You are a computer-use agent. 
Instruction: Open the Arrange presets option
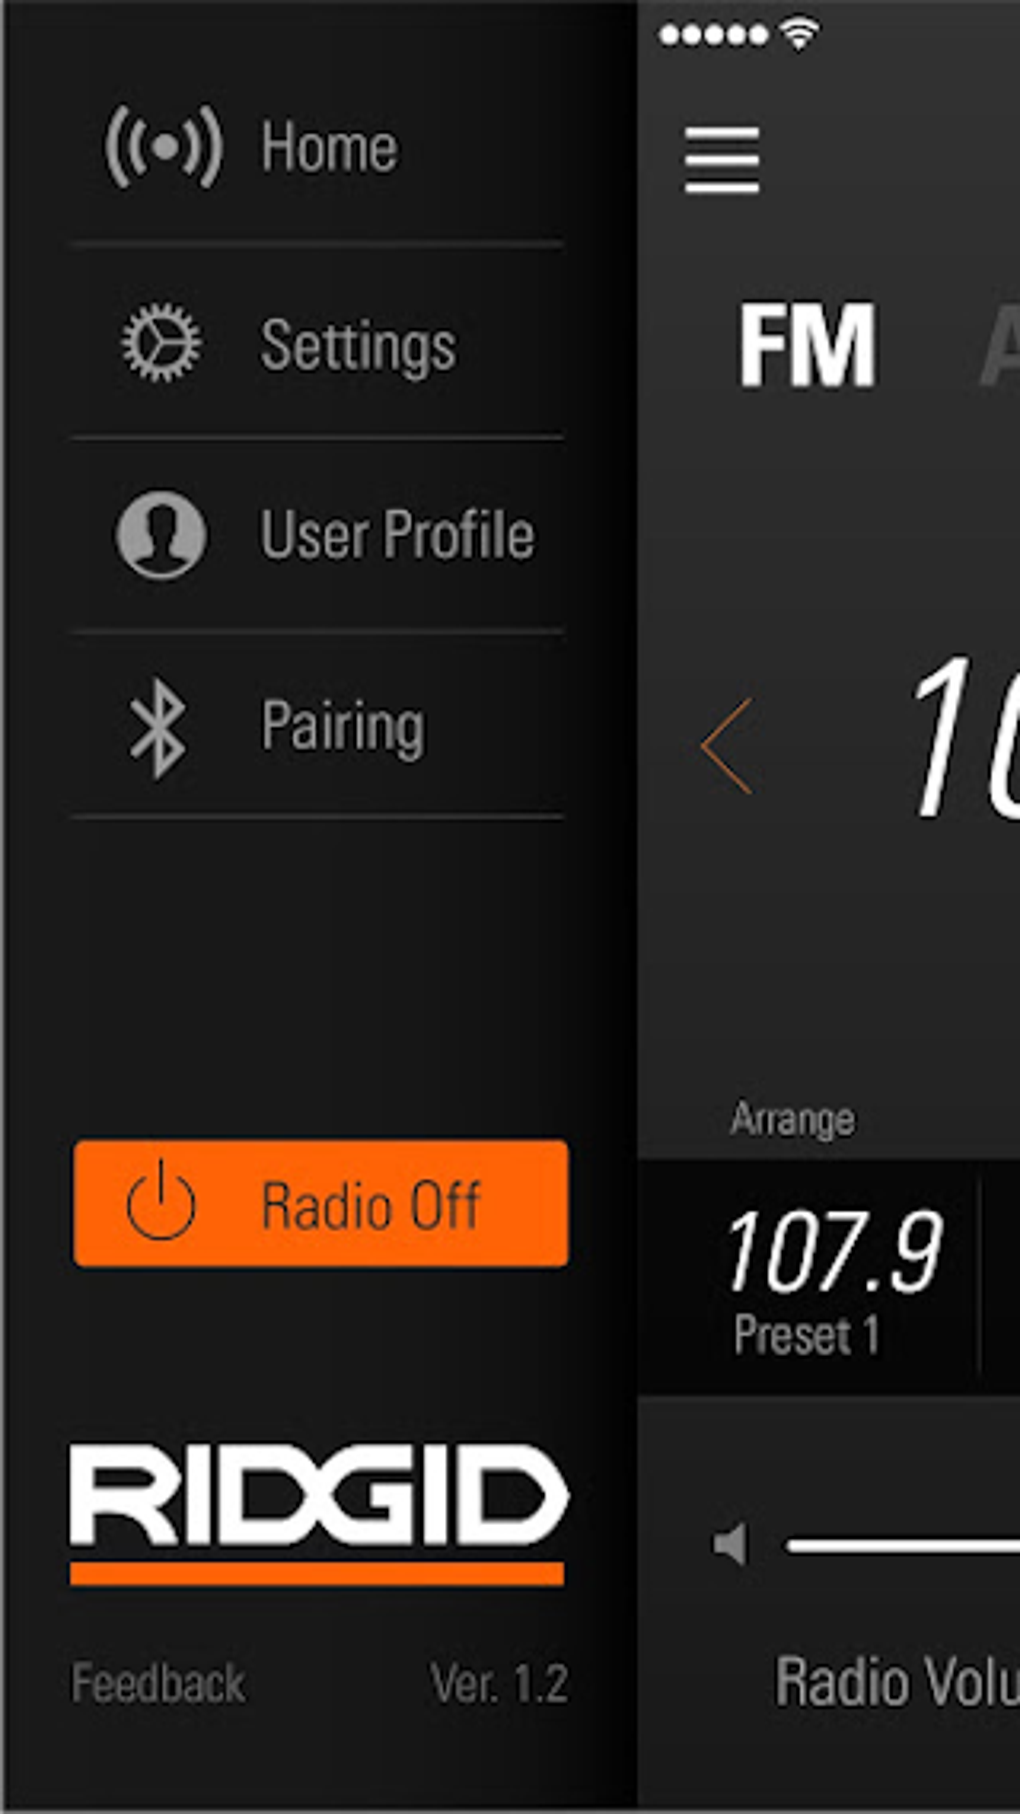point(792,1117)
